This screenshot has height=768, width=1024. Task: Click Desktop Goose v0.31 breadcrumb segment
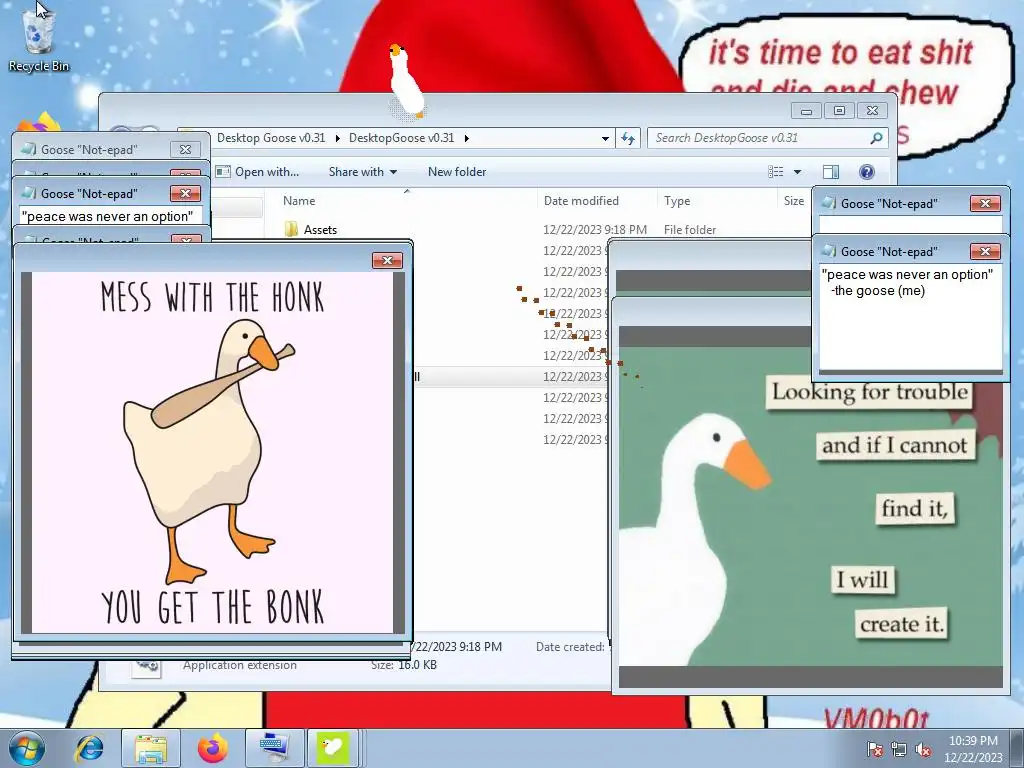point(271,138)
